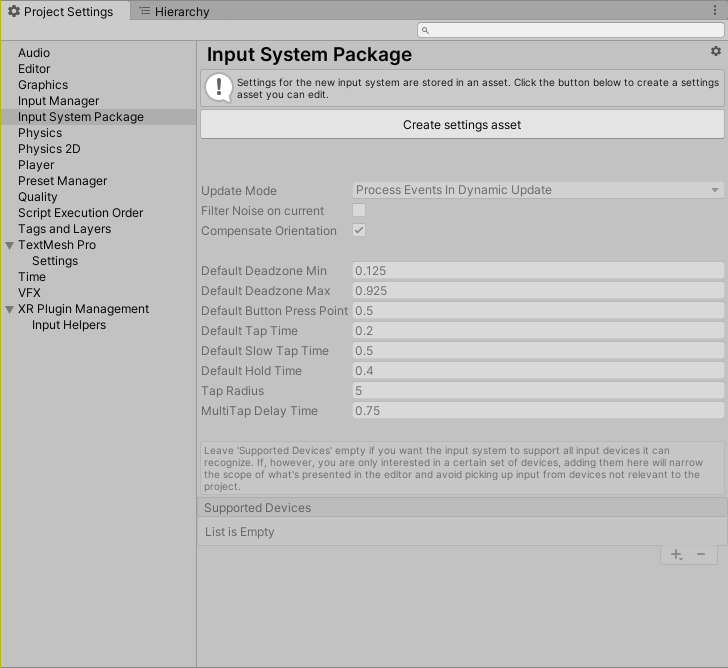Click the Update Mode label

[239, 191]
